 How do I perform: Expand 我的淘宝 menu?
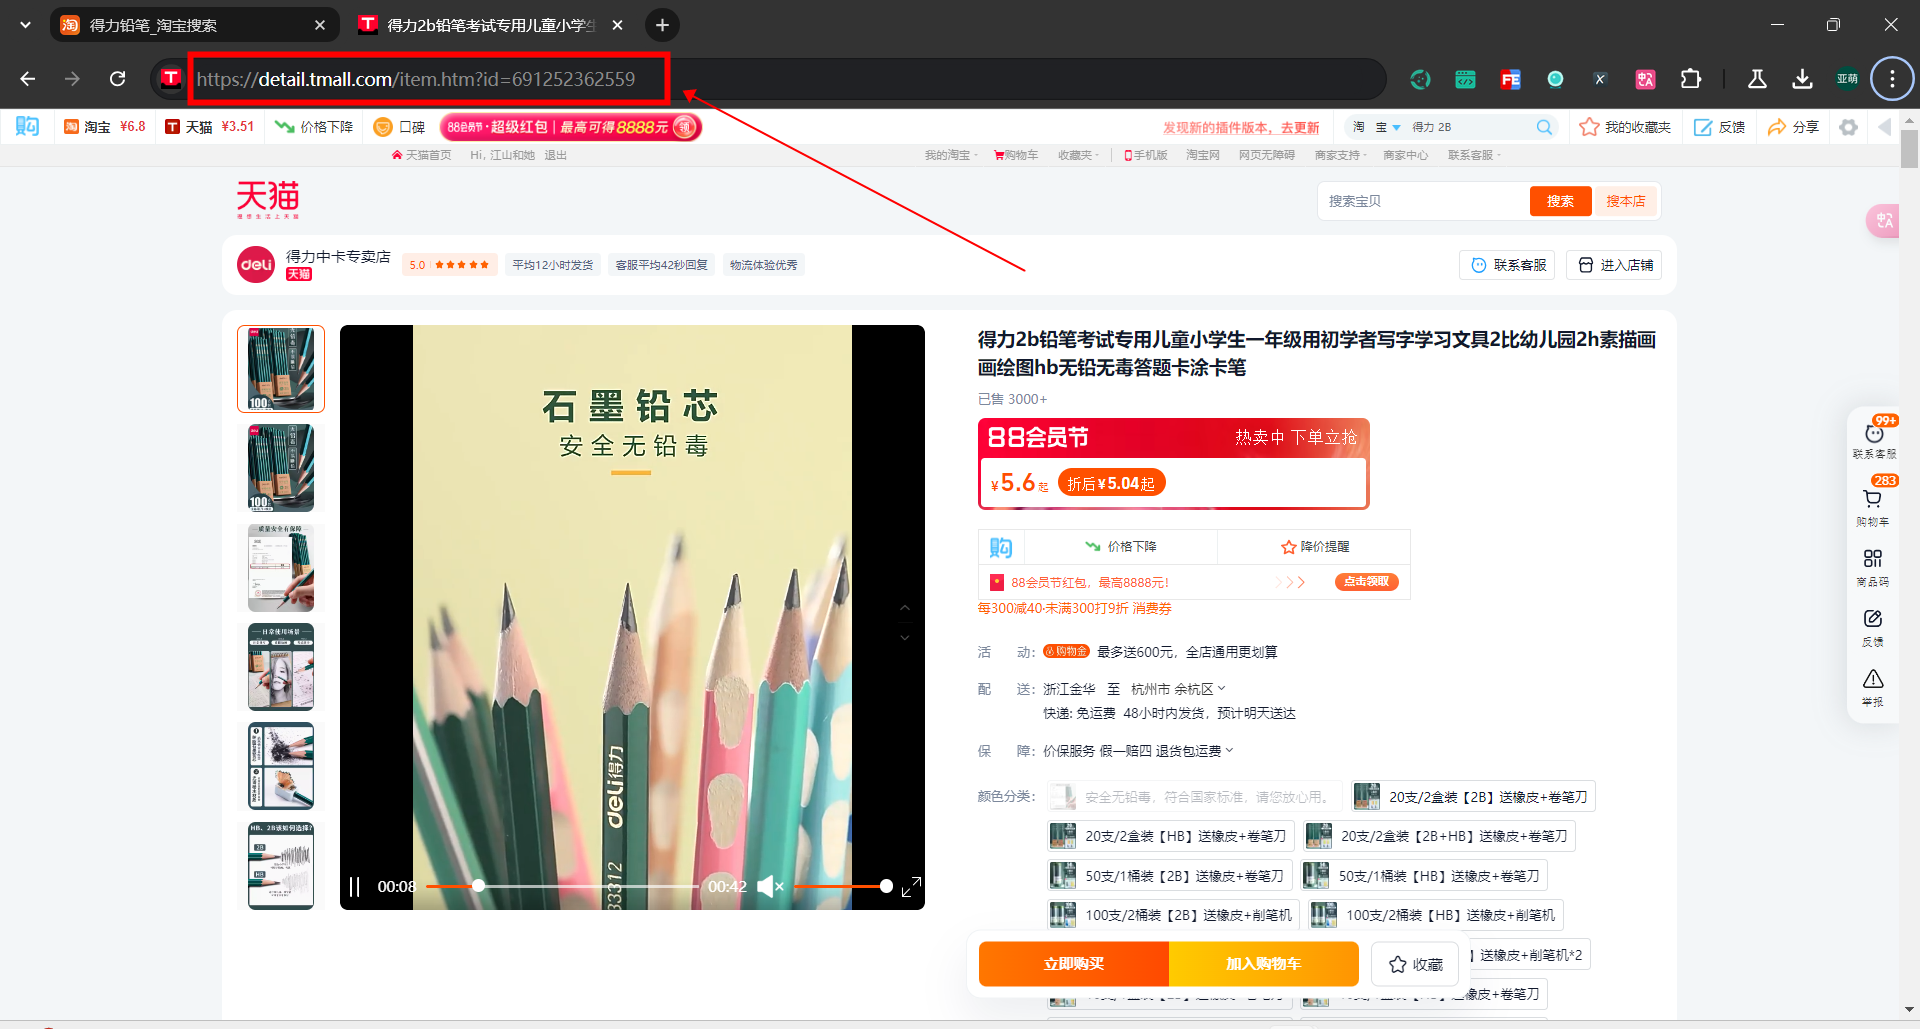click(951, 155)
